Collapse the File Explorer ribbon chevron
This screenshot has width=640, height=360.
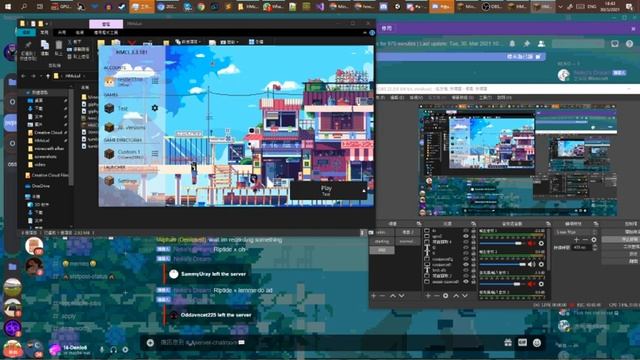tap(365, 33)
